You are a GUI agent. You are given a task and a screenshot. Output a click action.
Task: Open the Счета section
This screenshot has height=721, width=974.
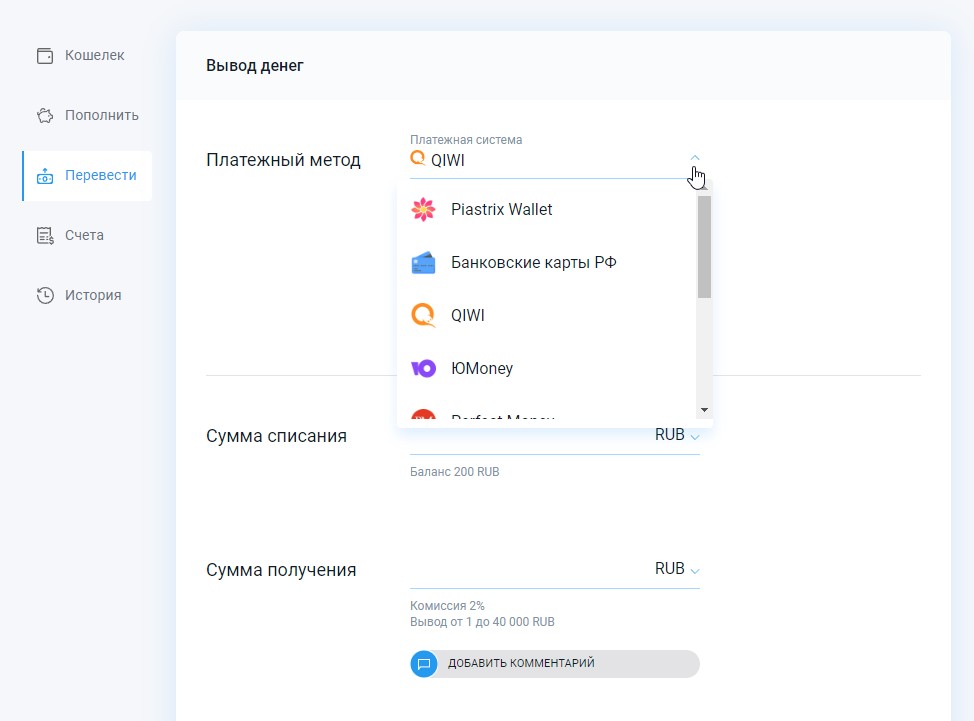tap(87, 235)
